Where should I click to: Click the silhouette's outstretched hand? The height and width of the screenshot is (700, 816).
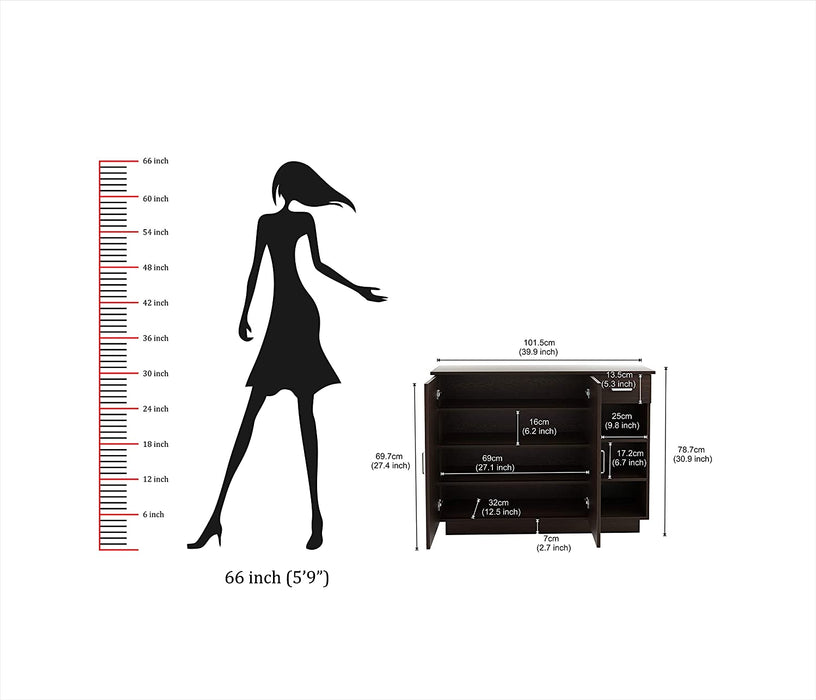[x=374, y=293]
